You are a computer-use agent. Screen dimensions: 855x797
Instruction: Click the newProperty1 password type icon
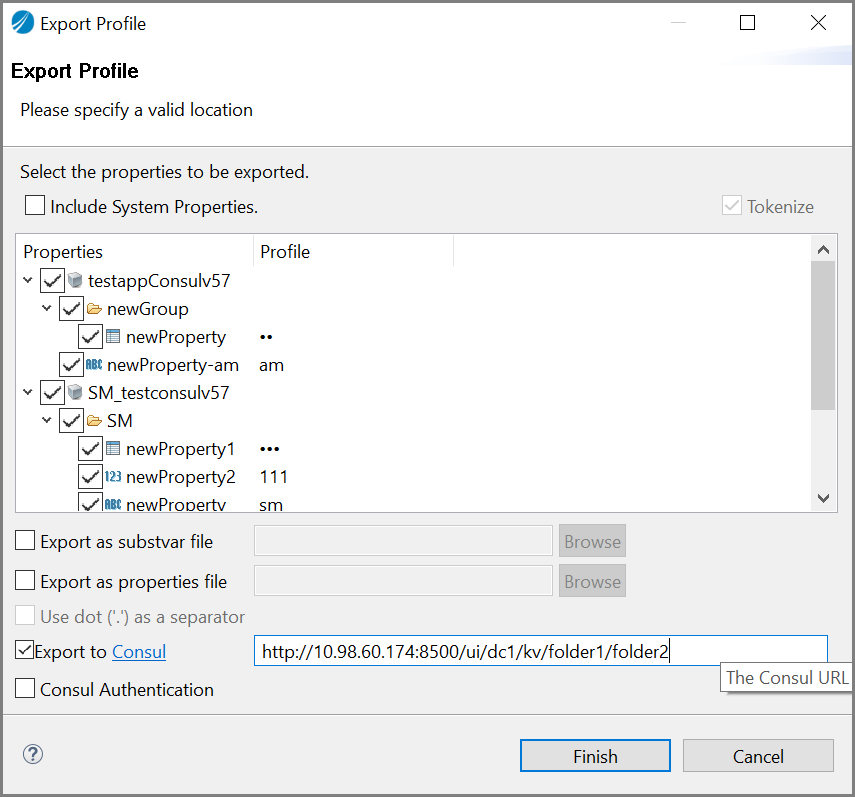pos(114,449)
